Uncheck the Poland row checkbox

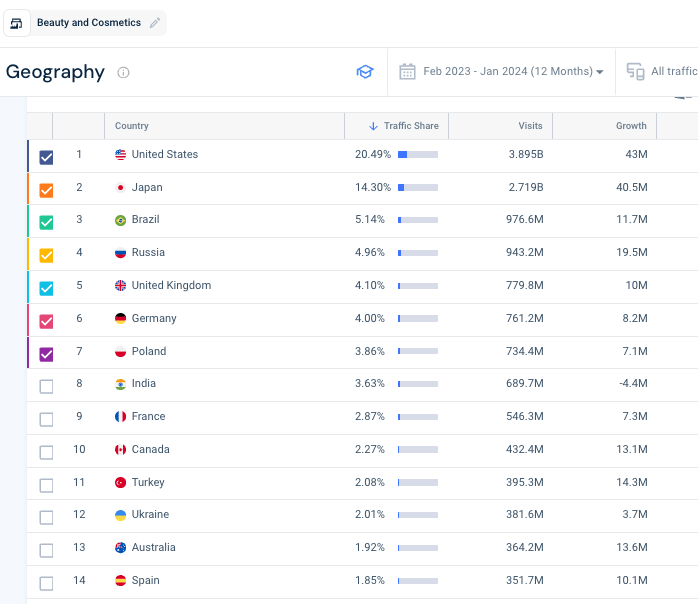(x=46, y=354)
